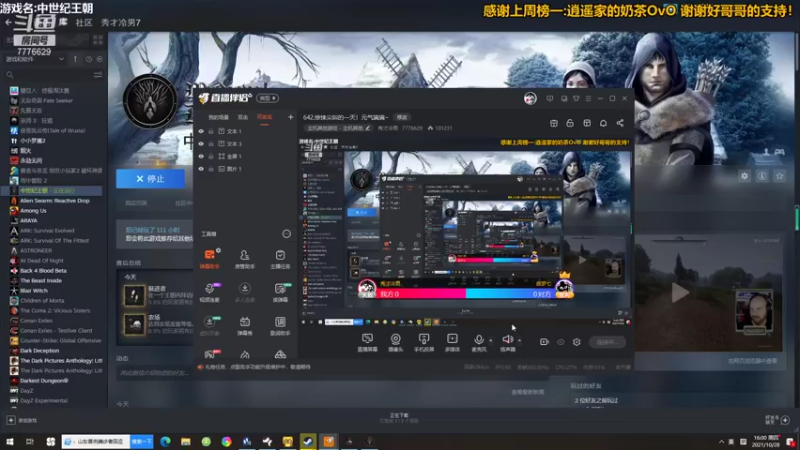Image resolution: width=800 pixels, height=450 pixels.
Task: Click the streamer avatar in Douyu title bar
Action: [530, 98]
